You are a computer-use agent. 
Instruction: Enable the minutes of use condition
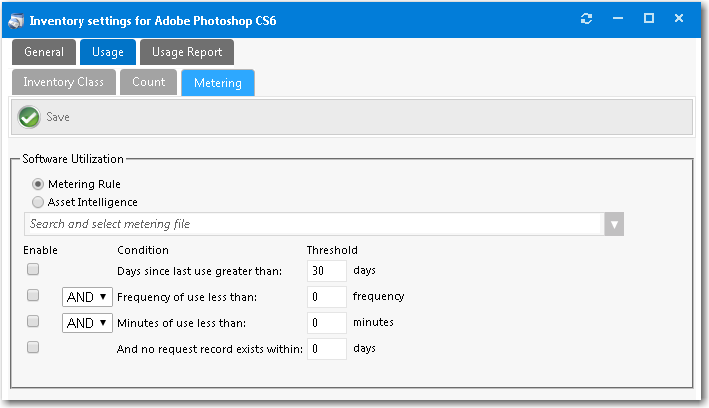click(x=33, y=322)
